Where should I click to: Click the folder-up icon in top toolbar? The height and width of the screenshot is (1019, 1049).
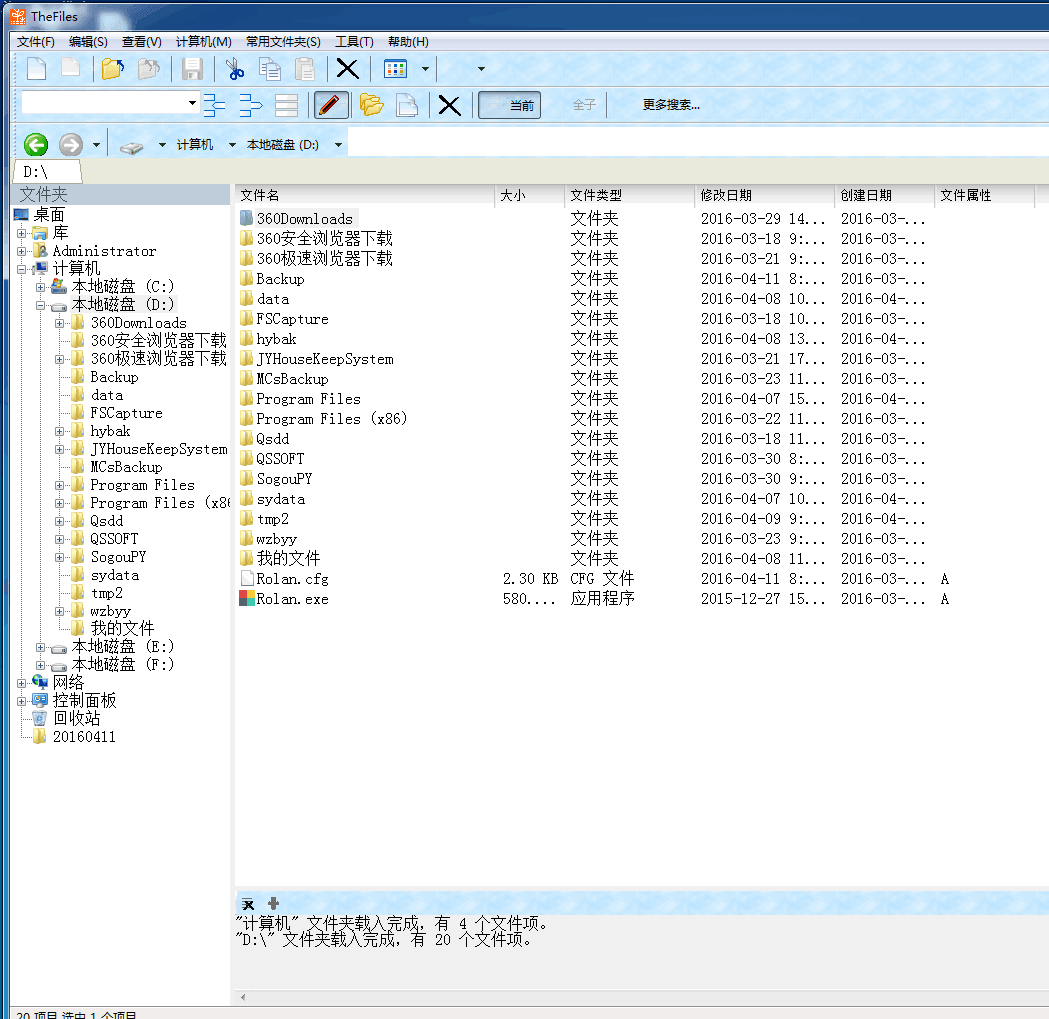click(112, 69)
